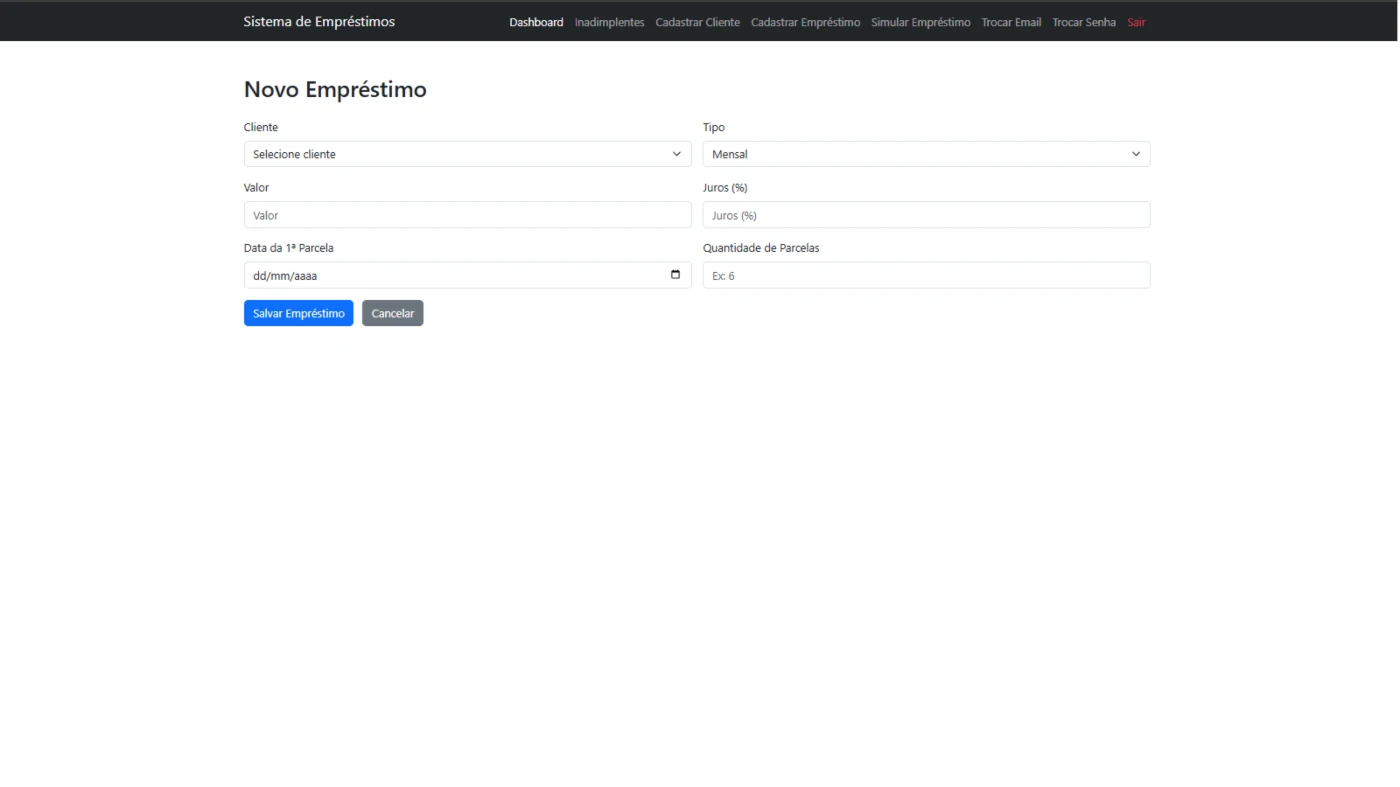Image resolution: width=1400 pixels, height=787 pixels.
Task: Open the date picker calendar icon
Action: click(x=675, y=275)
